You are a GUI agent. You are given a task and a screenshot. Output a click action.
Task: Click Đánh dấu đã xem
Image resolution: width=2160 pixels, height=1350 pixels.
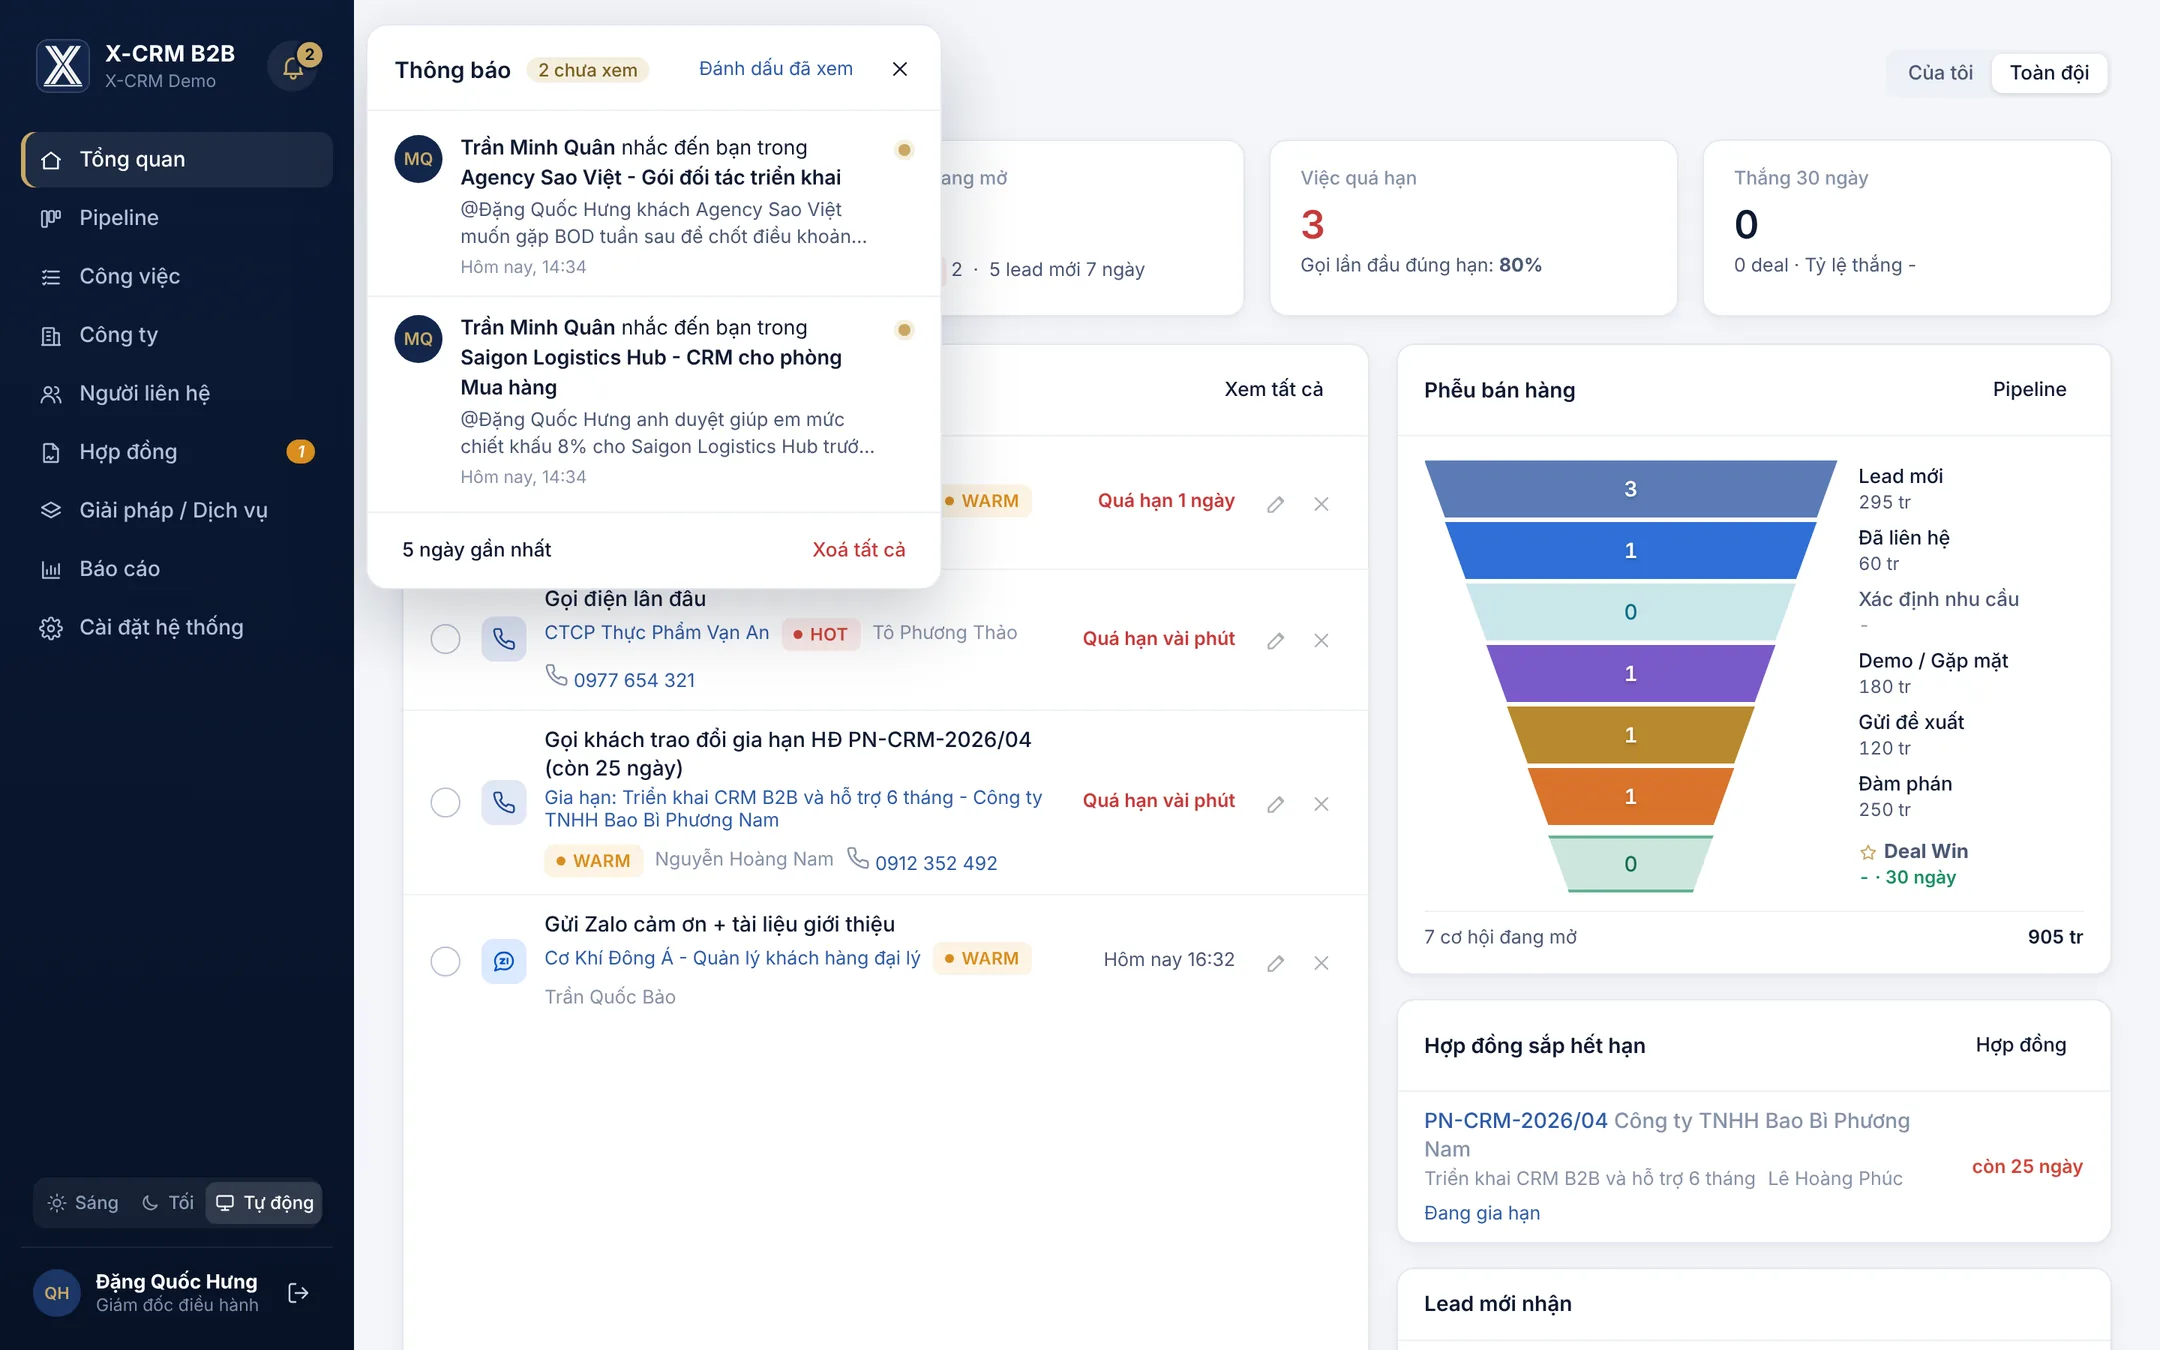[776, 69]
